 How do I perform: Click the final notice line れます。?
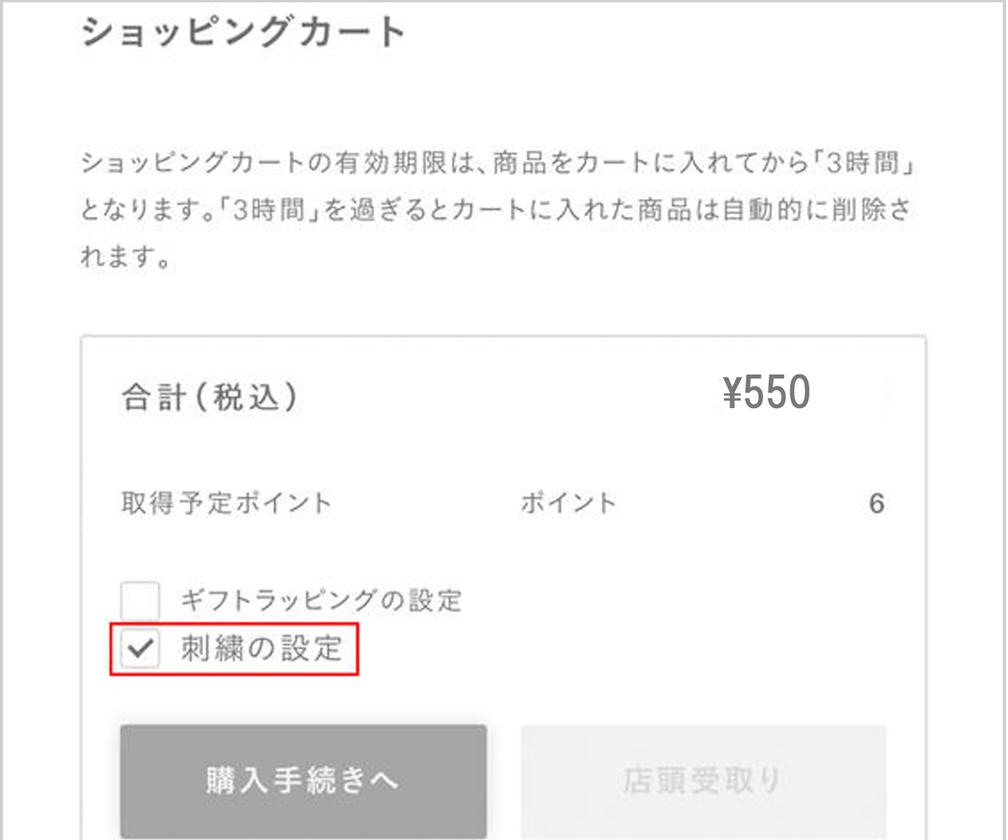coord(126,256)
